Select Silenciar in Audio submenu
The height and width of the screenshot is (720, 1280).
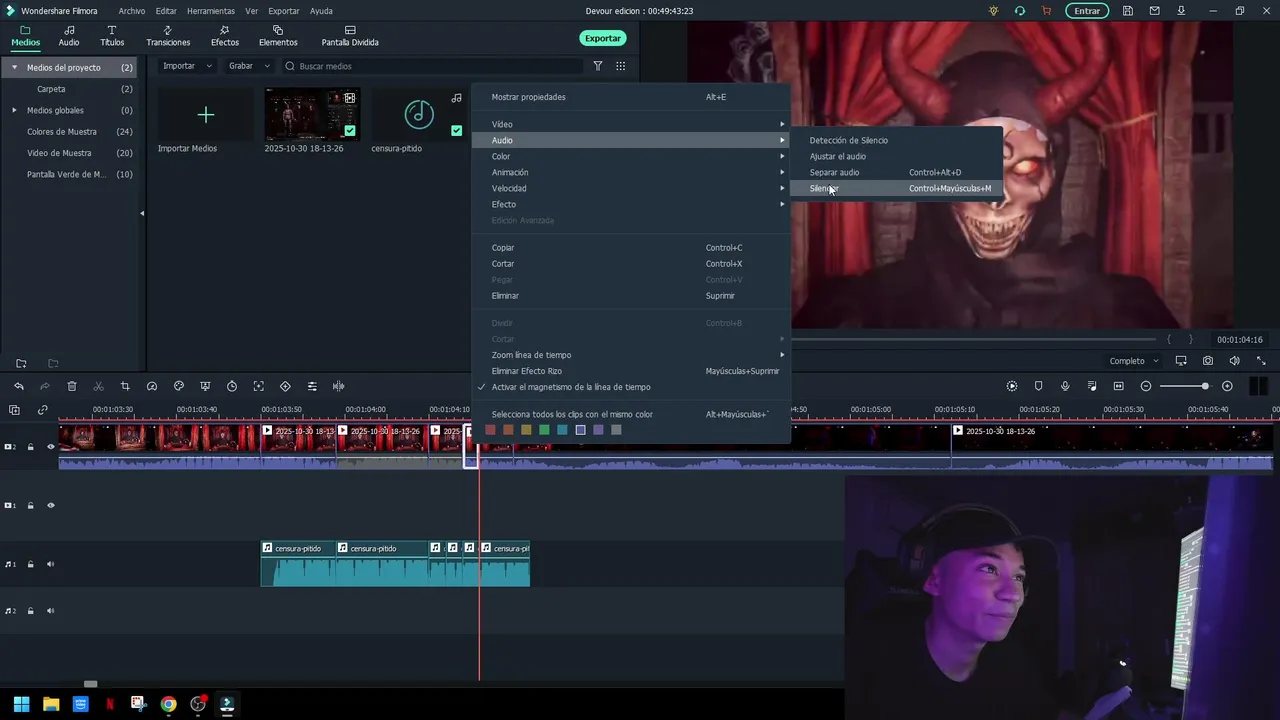(896, 188)
